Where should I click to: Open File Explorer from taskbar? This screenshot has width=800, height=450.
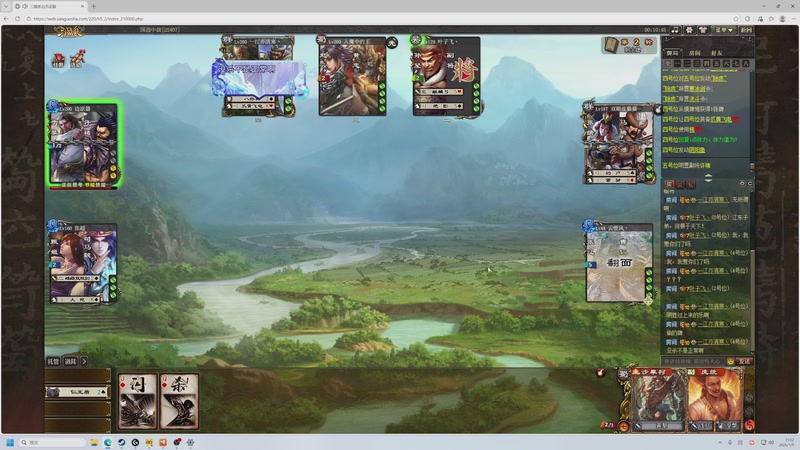94,442
